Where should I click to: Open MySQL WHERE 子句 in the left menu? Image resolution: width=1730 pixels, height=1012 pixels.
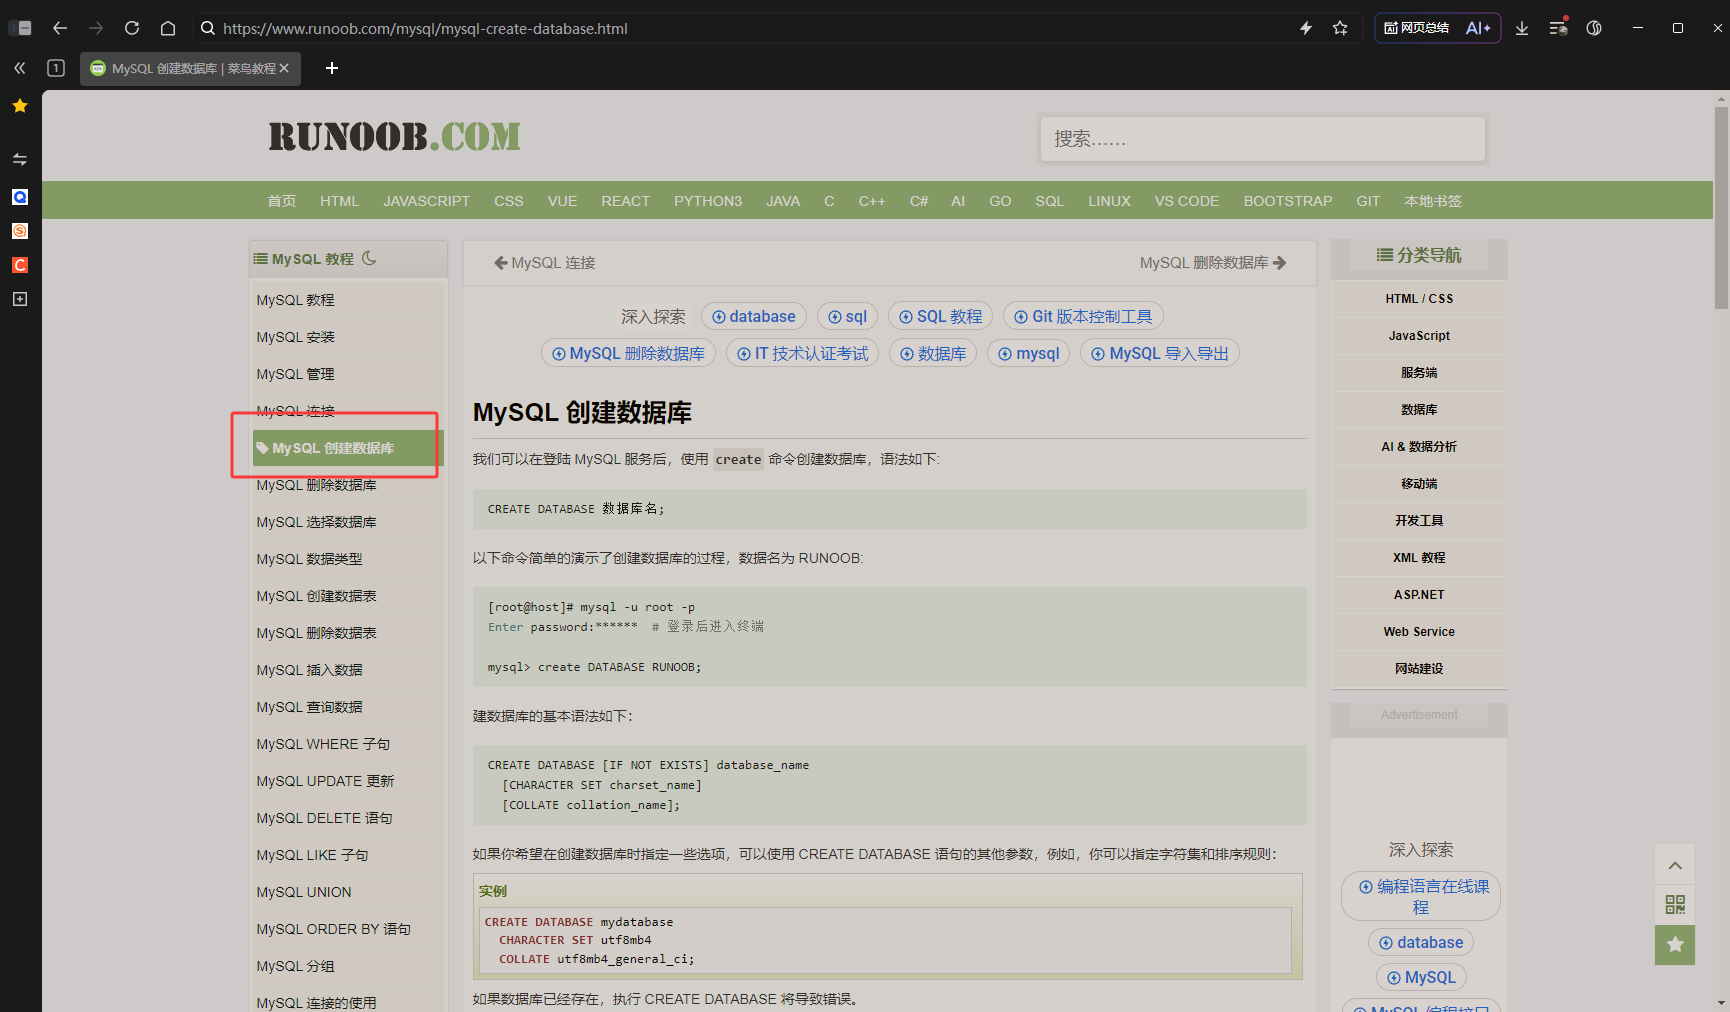[346, 744]
